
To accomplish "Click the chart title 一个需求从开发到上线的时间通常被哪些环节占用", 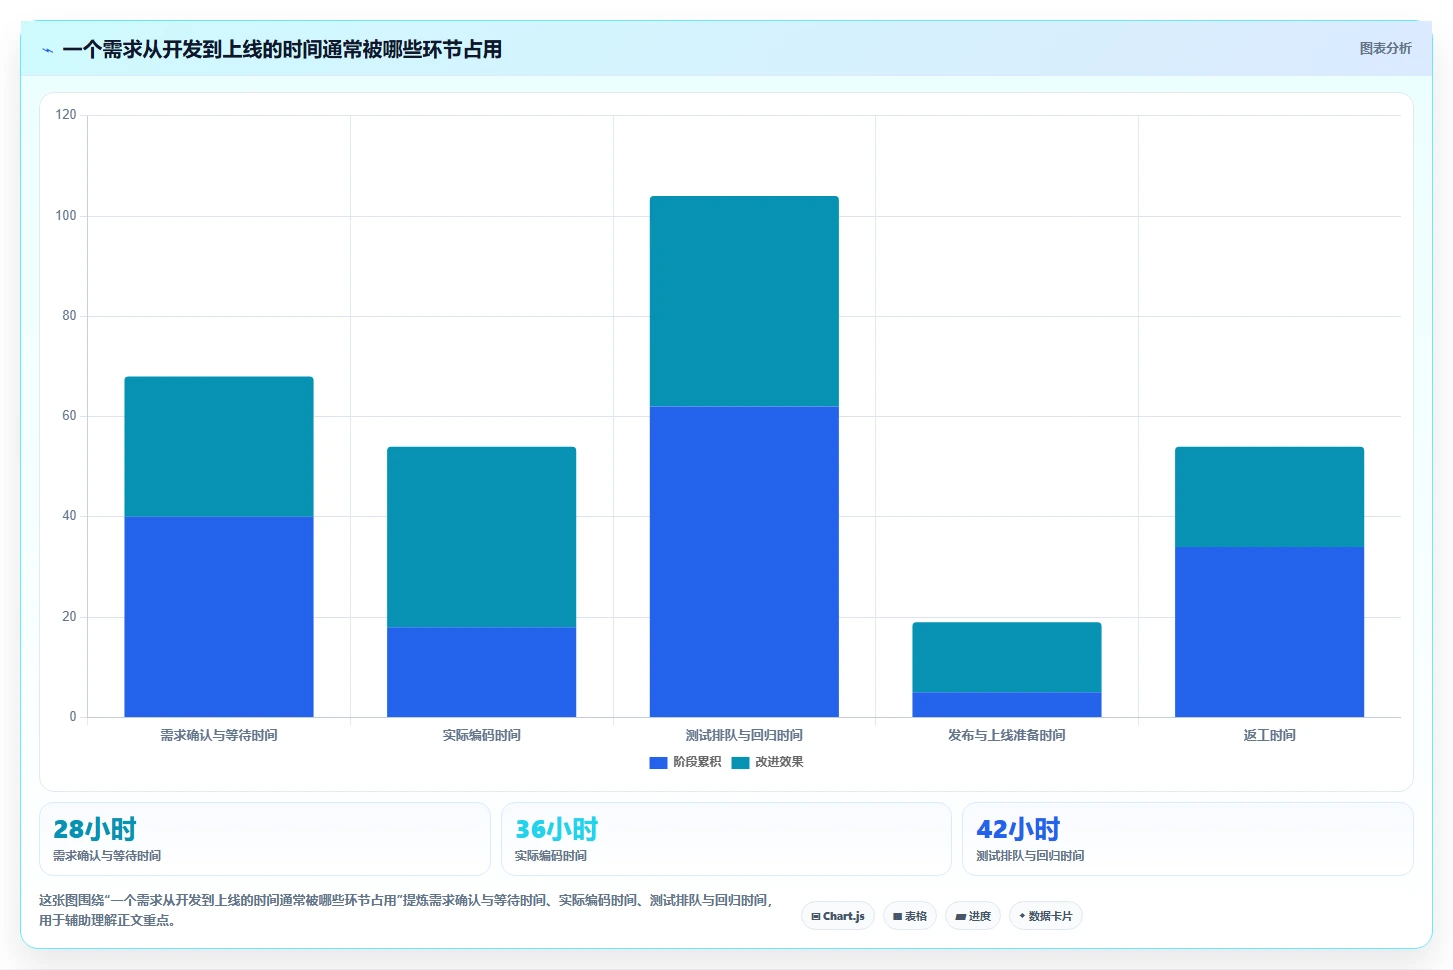I will click(282, 49).
